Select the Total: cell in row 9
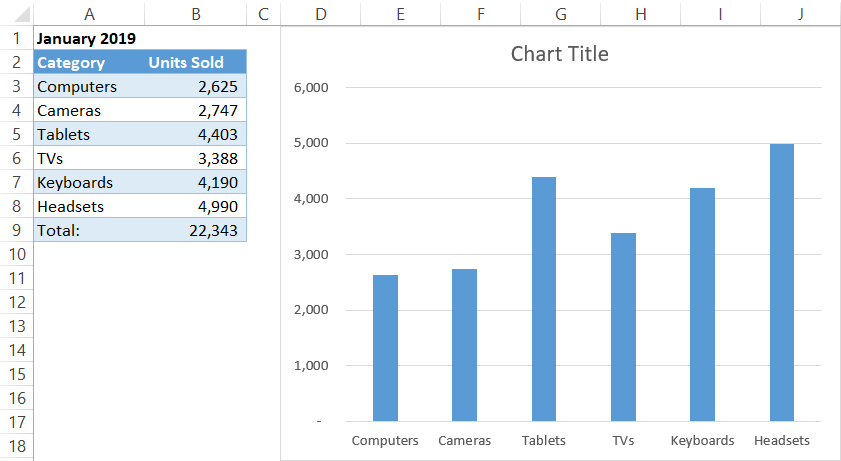Screen dimensions: 841x461 point(89,230)
